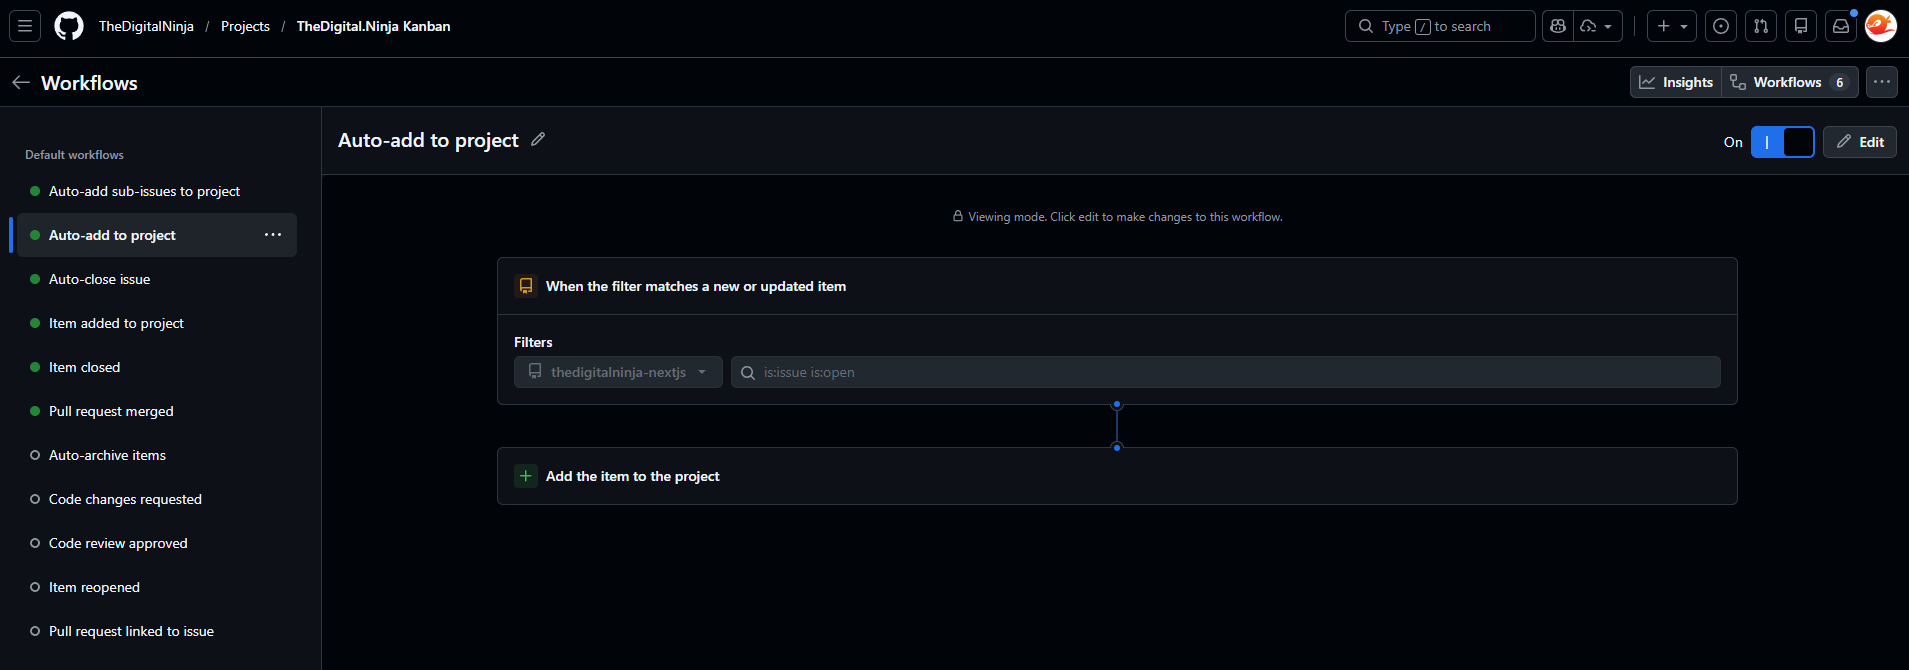The image size is (1909, 670).
Task: Open the pull requests icon in header
Action: (1761, 26)
